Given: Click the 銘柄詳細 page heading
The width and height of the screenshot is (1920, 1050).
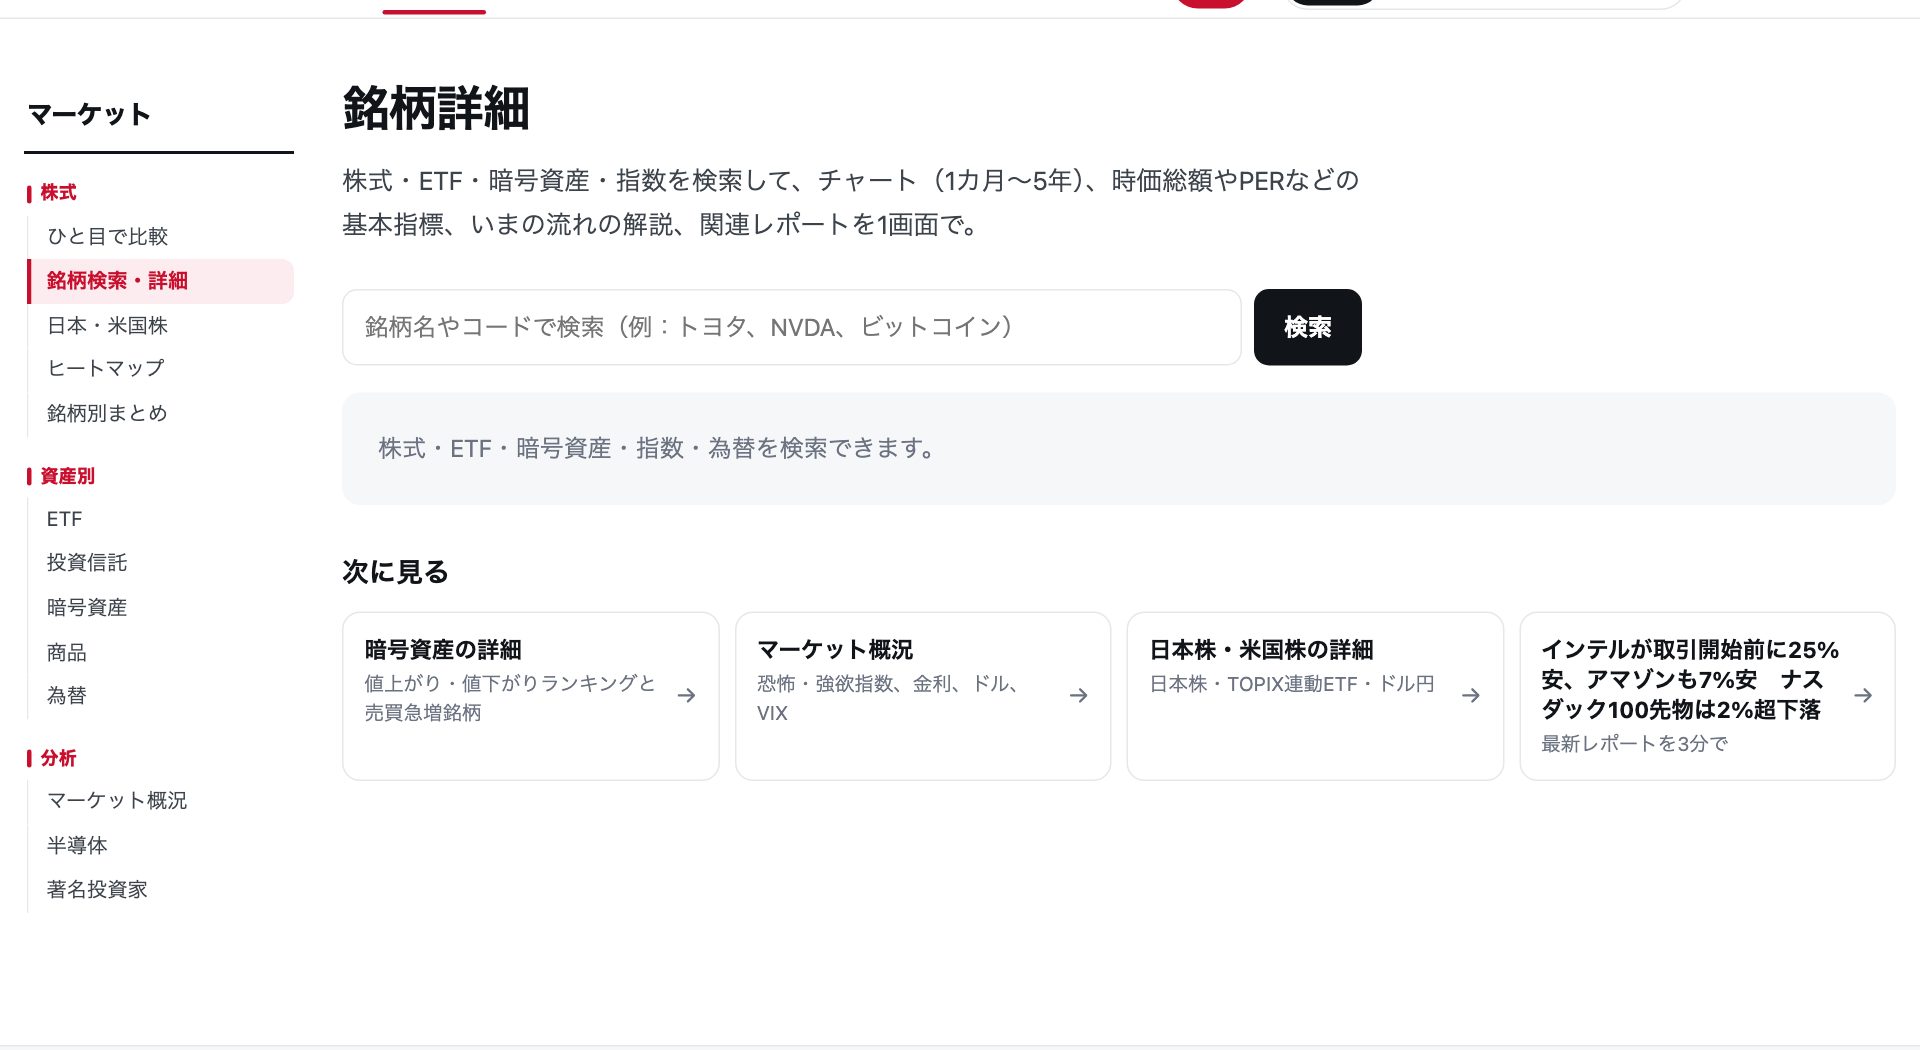Looking at the screenshot, I should (x=436, y=108).
